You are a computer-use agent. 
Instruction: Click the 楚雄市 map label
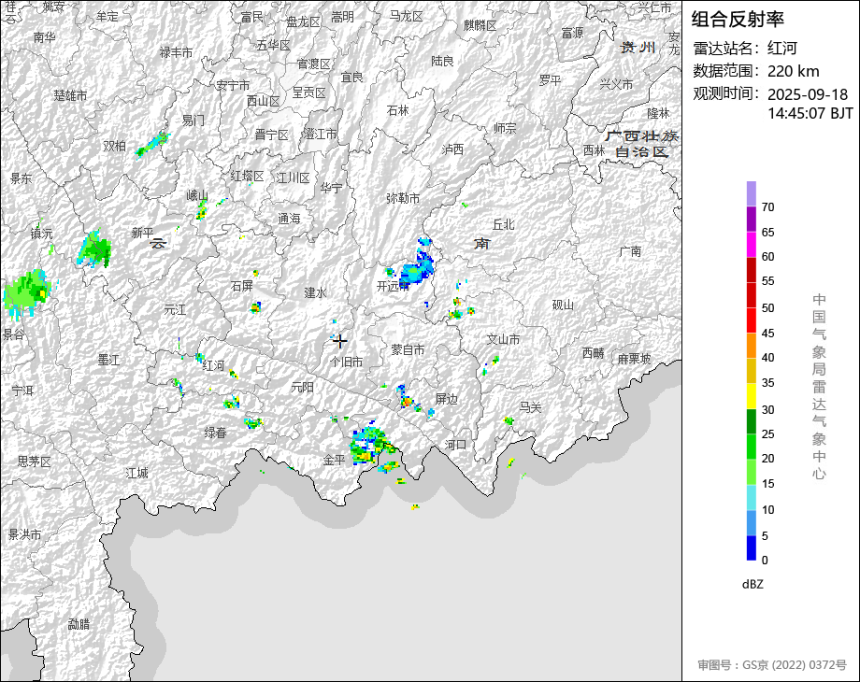(70, 95)
